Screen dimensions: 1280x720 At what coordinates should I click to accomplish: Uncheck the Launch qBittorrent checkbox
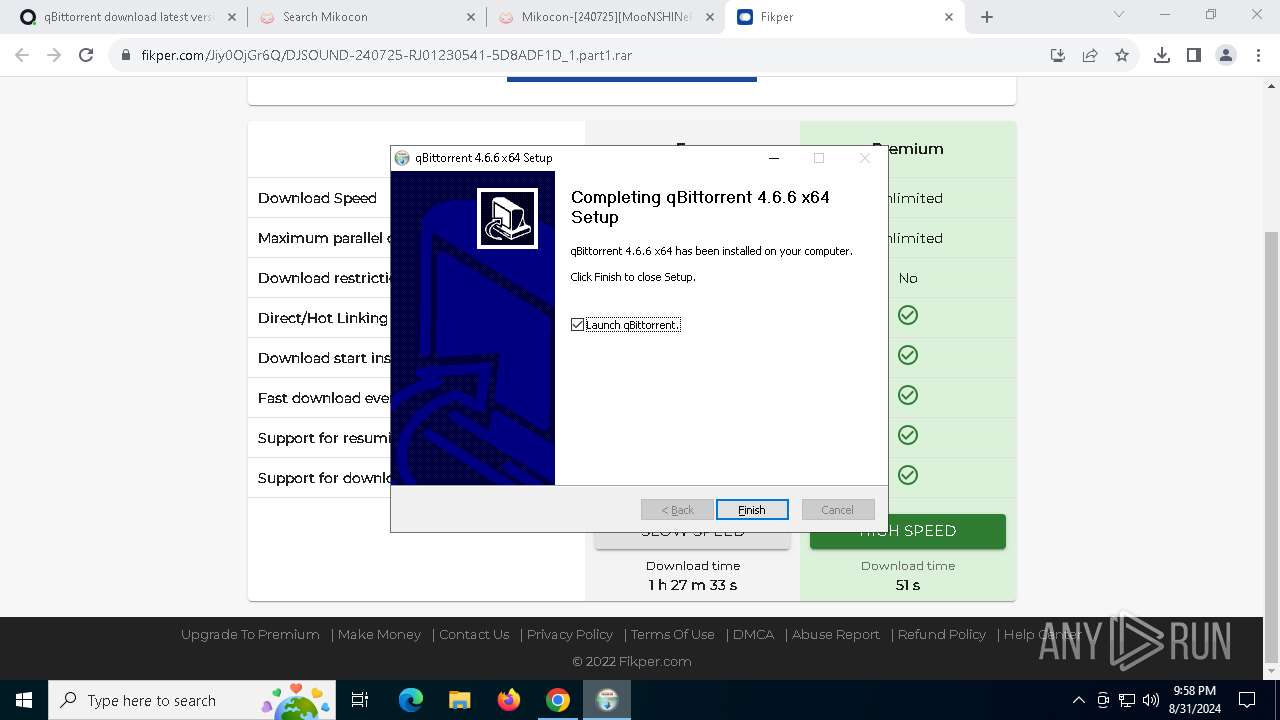(x=577, y=325)
